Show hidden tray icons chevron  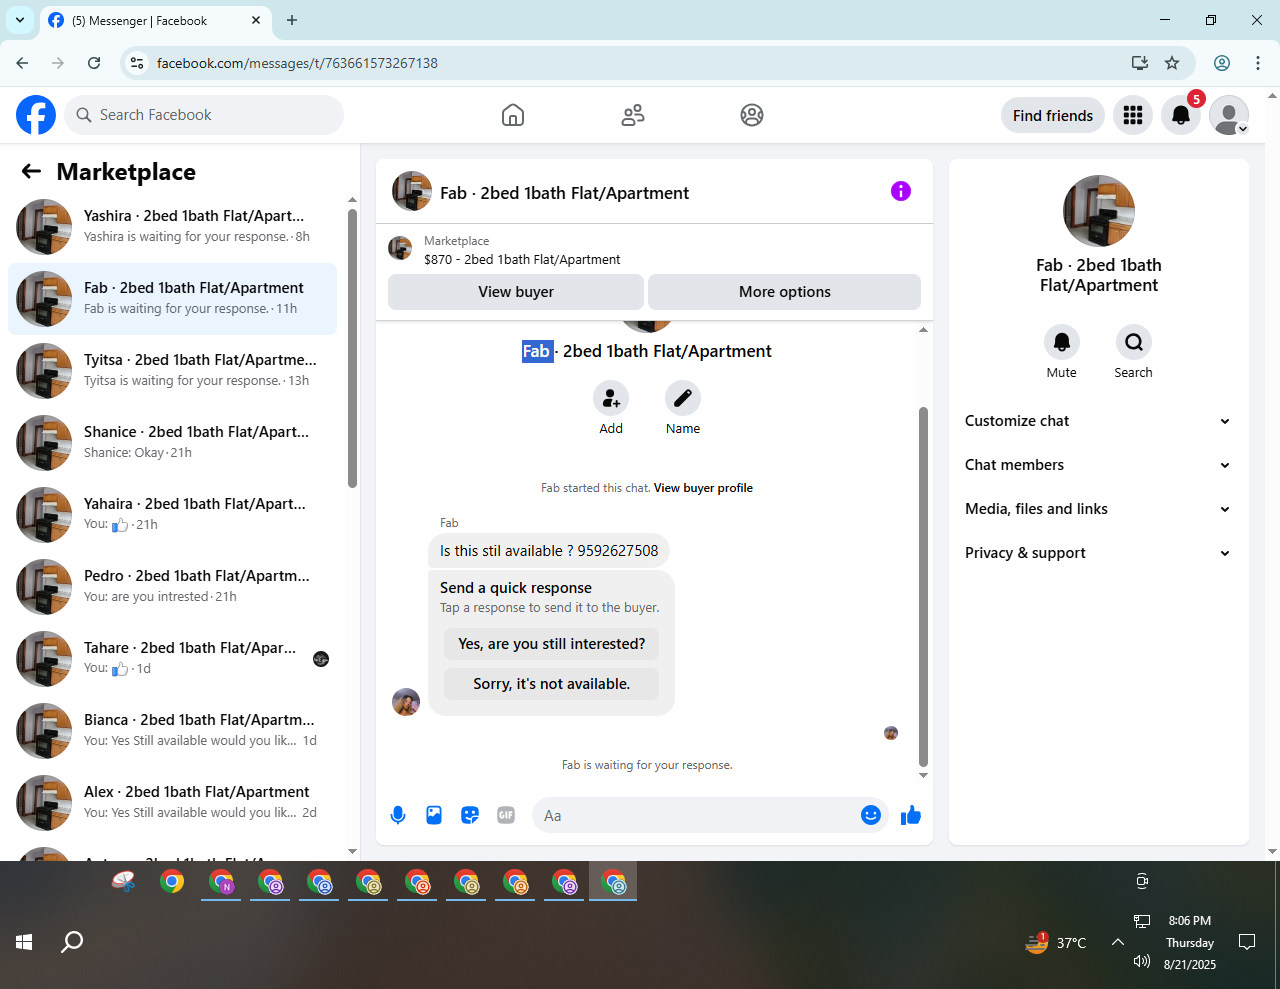[1118, 942]
